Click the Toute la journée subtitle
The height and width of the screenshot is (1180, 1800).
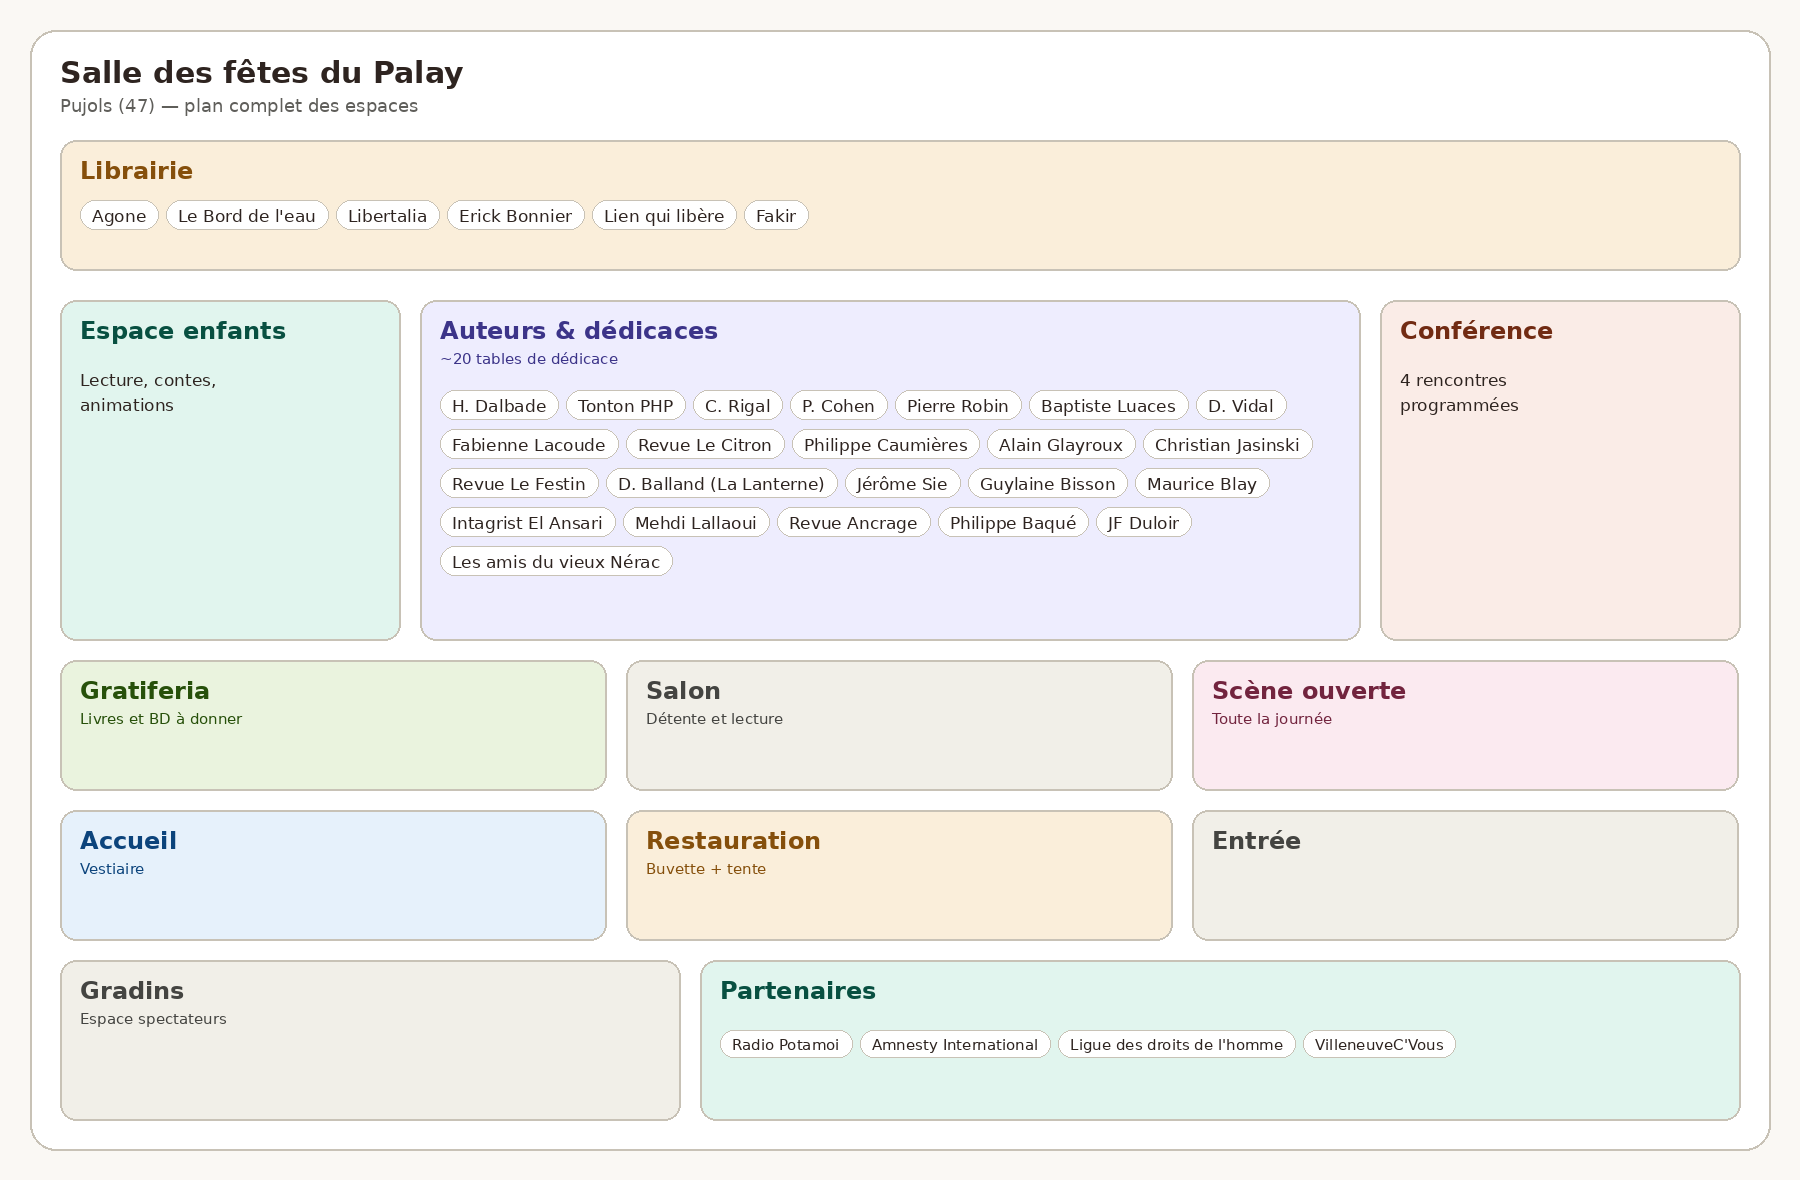point(1272,719)
